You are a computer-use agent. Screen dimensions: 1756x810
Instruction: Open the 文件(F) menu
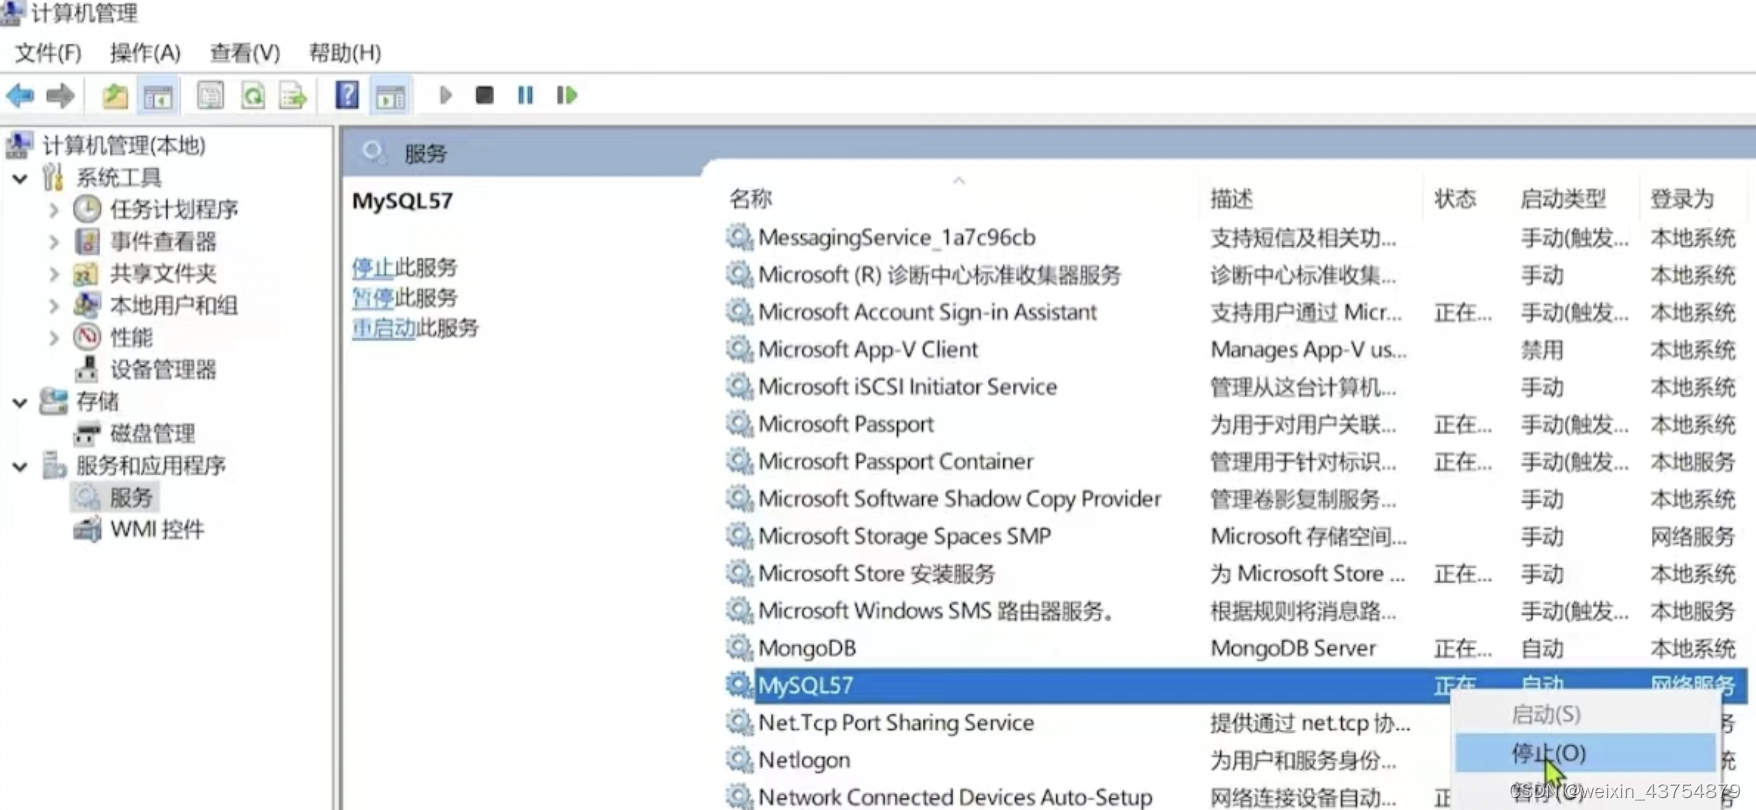48,52
